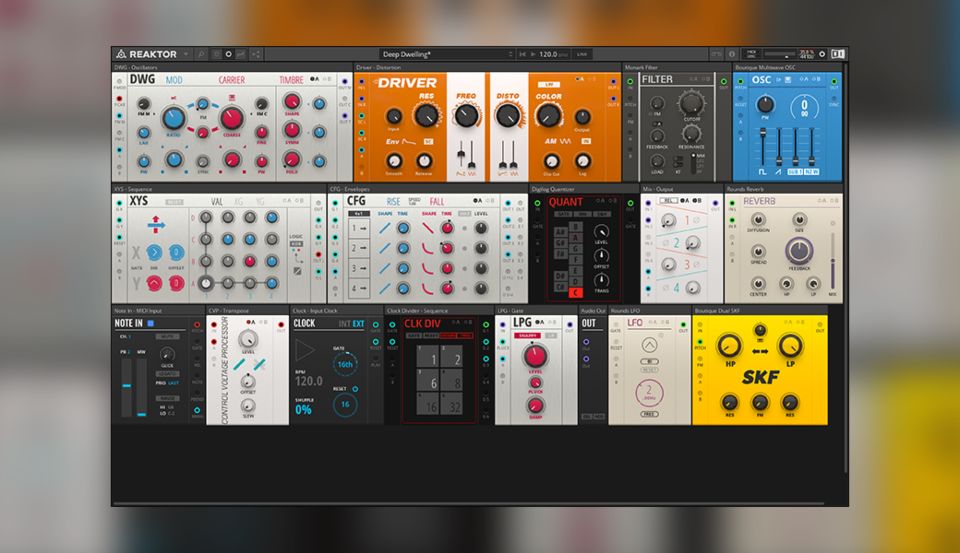
Task: Click the blue stop square in Note In
Action: [150, 323]
